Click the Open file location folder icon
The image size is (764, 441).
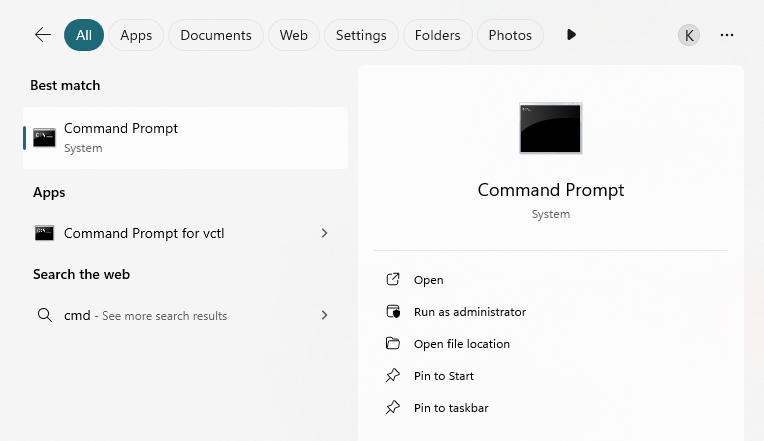[393, 344]
